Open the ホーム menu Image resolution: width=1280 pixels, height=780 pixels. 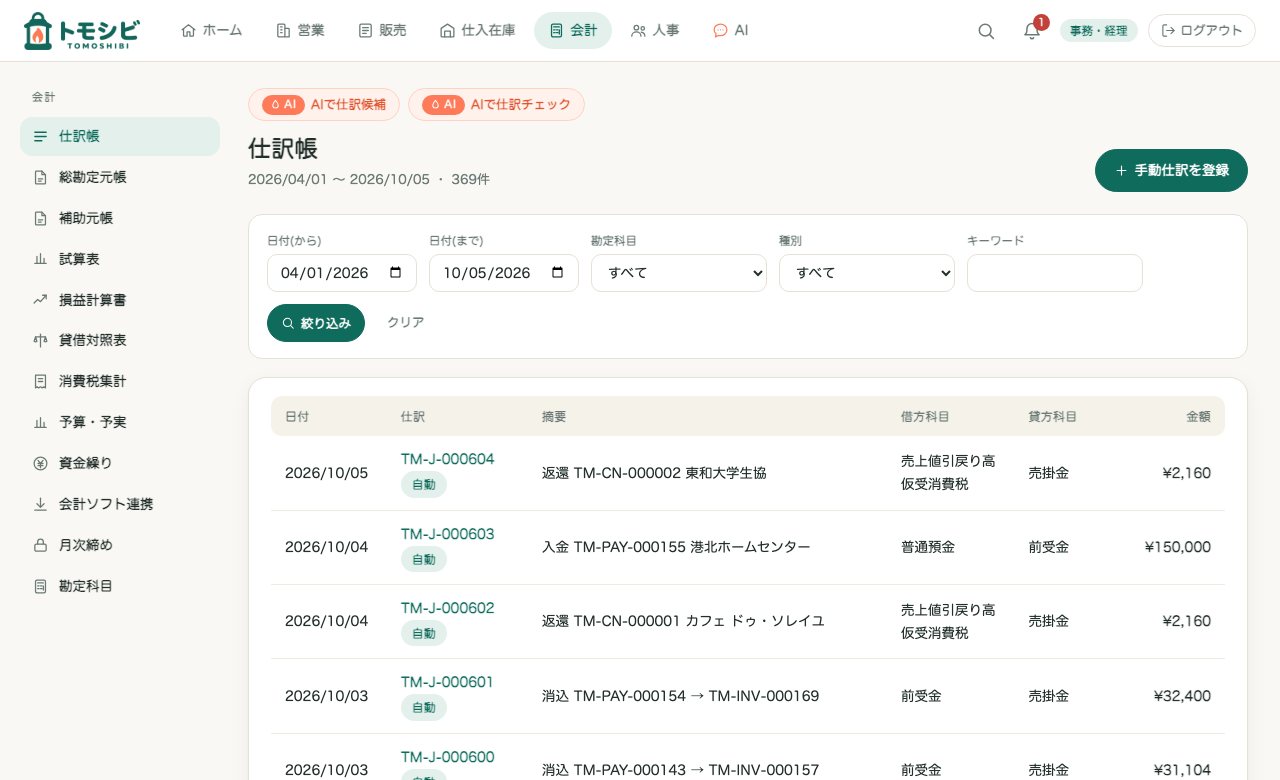click(x=212, y=30)
